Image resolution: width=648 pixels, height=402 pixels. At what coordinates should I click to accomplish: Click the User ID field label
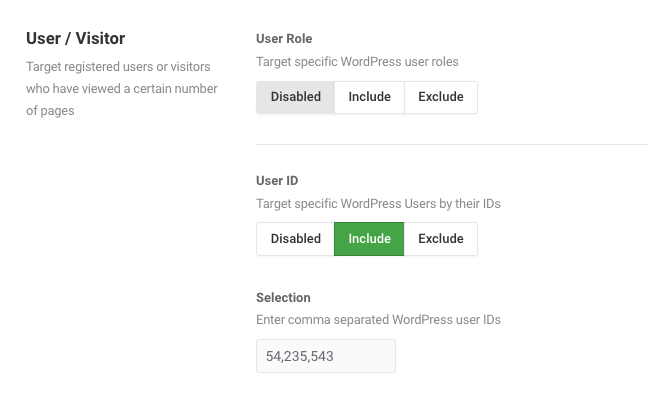(x=277, y=181)
